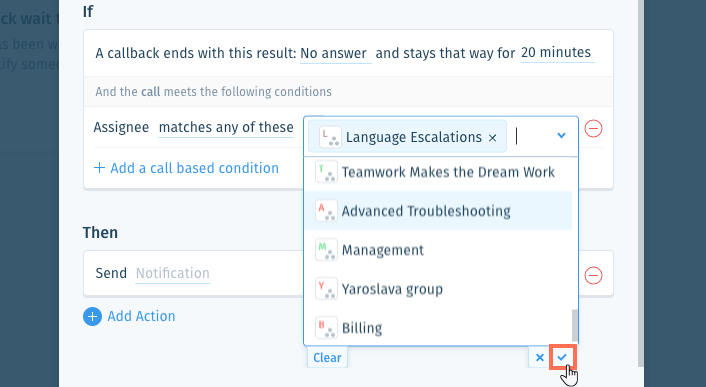Open the 20 minutes duration dropdown
Image resolution: width=706 pixels, height=387 pixels.
(x=557, y=53)
